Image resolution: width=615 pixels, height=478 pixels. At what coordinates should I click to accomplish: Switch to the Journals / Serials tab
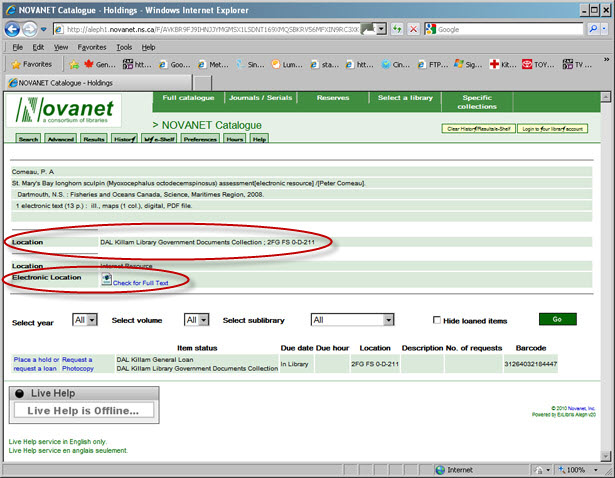(x=260, y=98)
